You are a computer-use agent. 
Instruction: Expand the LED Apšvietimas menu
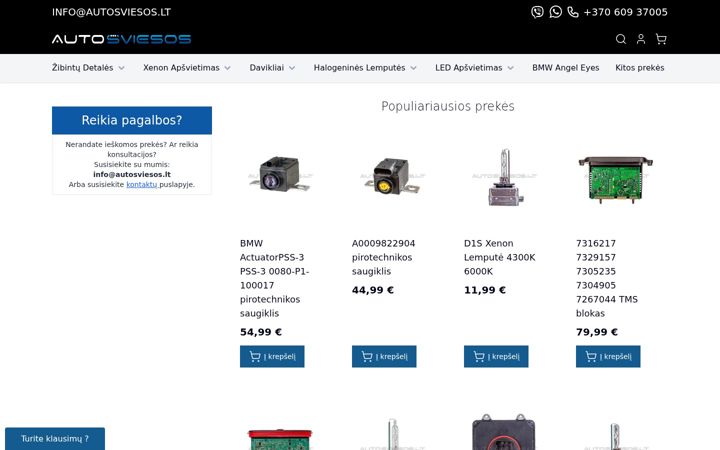(474, 68)
